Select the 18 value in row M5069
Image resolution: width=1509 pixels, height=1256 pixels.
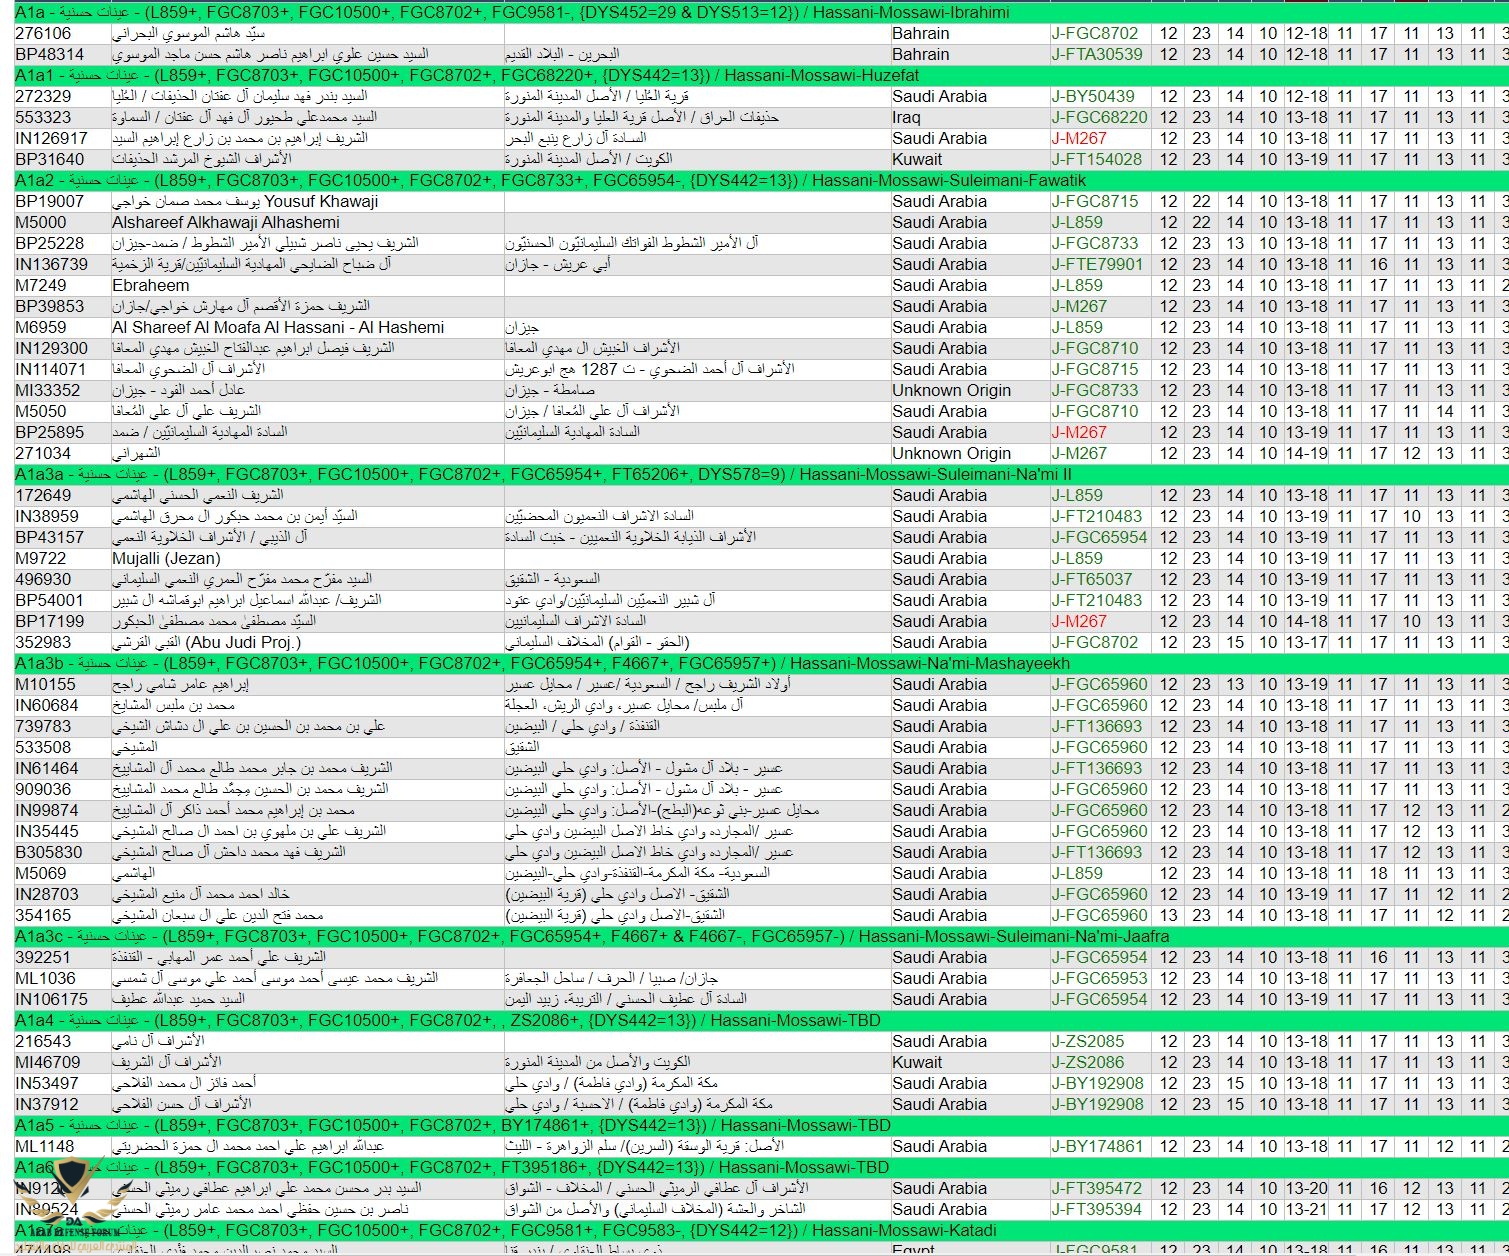pyautogui.click(x=1379, y=874)
